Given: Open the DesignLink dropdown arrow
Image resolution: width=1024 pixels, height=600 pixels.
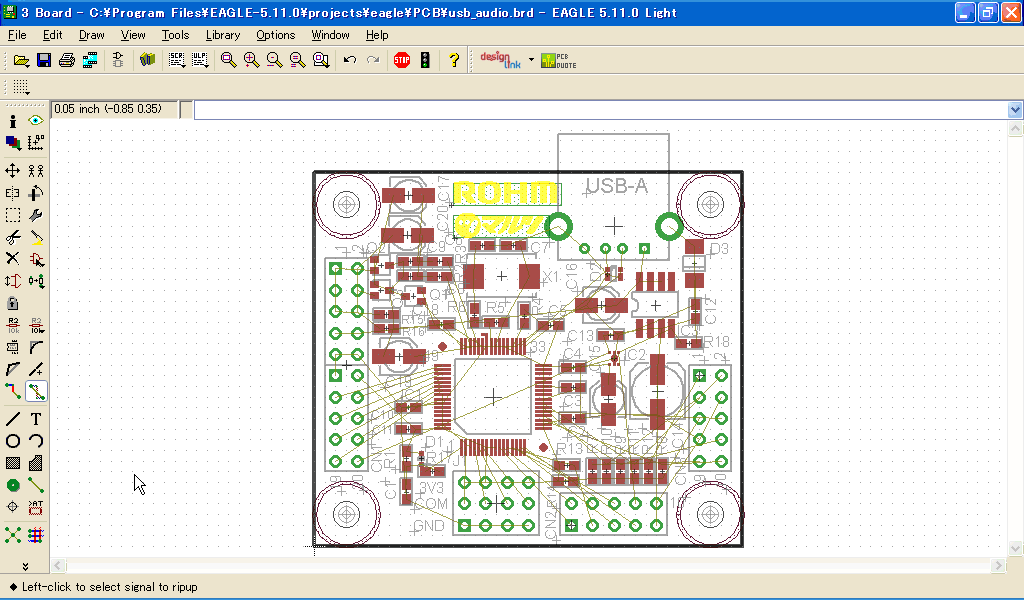Looking at the screenshot, I should click(531, 60).
